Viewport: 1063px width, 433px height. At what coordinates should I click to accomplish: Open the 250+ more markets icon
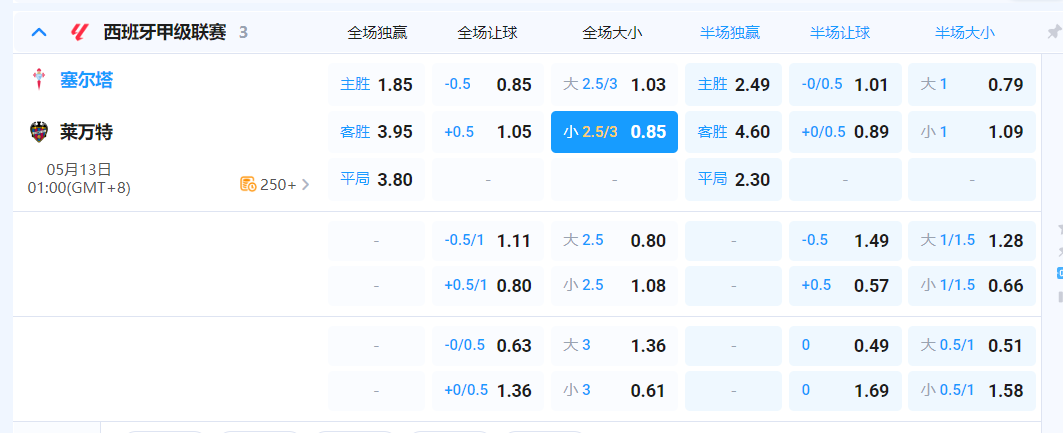coord(247,184)
